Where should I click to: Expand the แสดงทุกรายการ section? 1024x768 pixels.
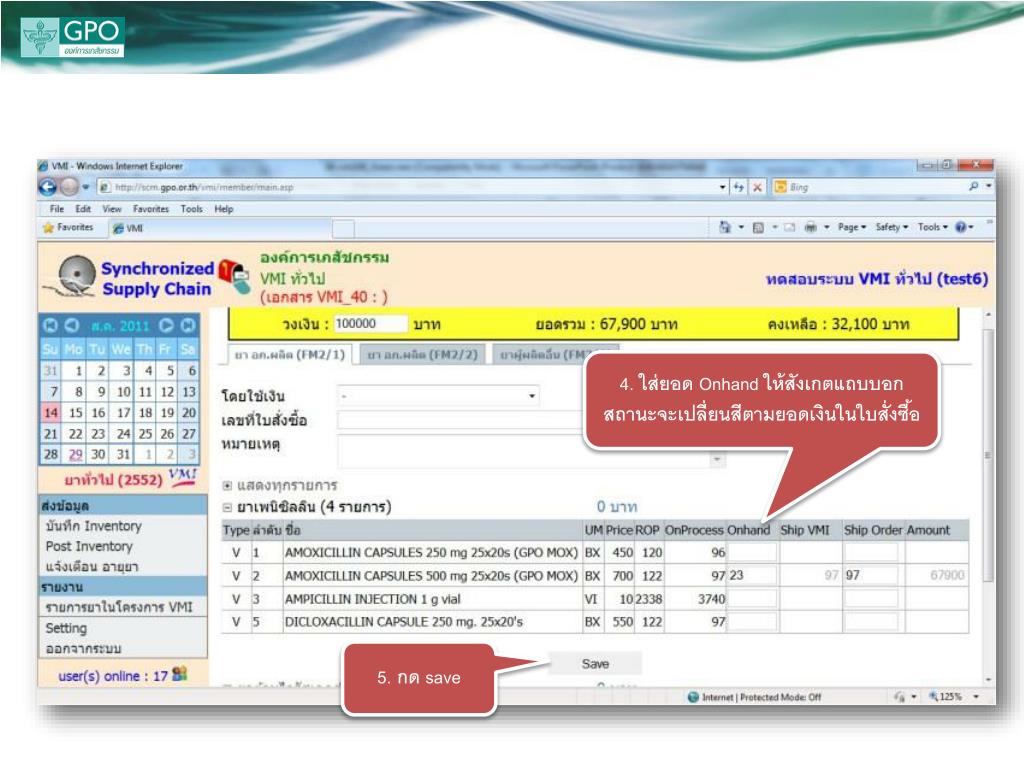click(x=227, y=485)
